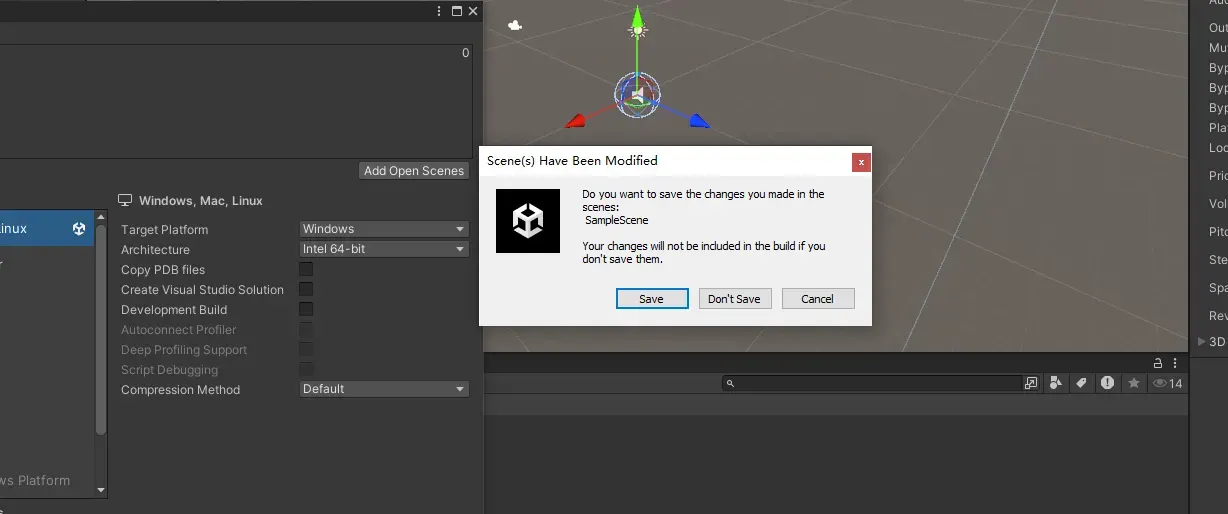Click the blue Z-axis gizmo arrow
1228x514 pixels.
click(x=699, y=121)
